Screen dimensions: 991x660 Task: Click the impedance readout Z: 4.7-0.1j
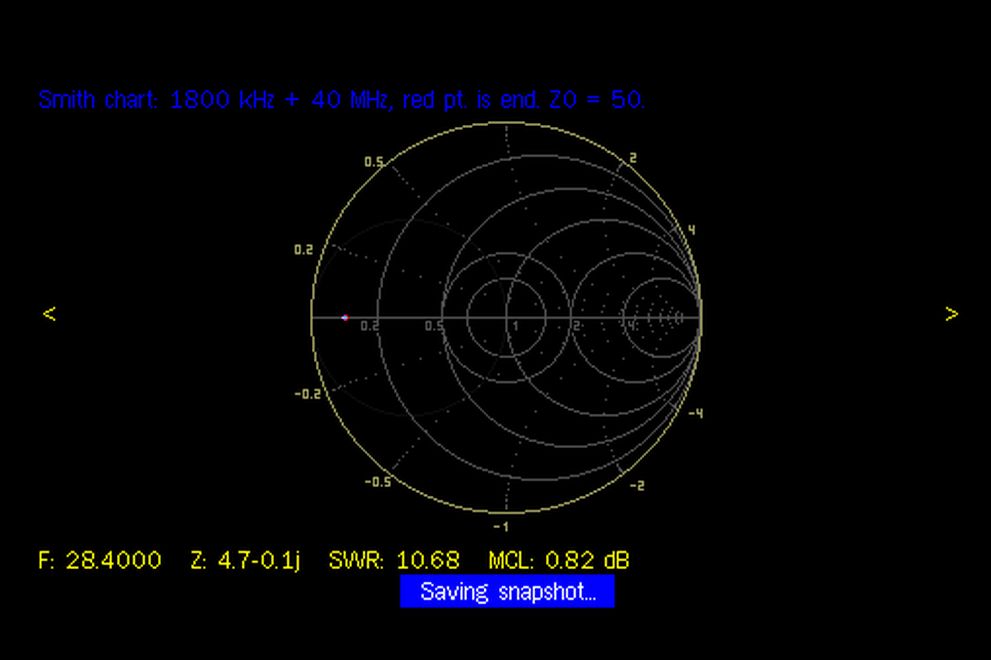[245, 560]
